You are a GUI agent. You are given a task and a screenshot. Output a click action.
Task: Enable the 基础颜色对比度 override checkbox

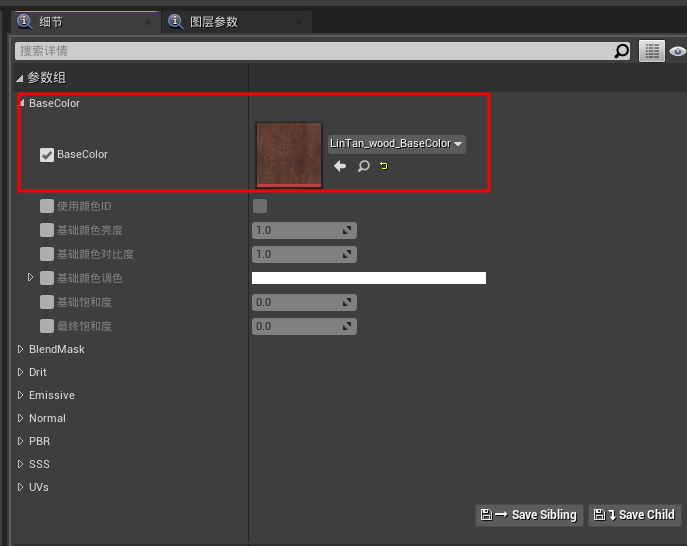coord(46,254)
